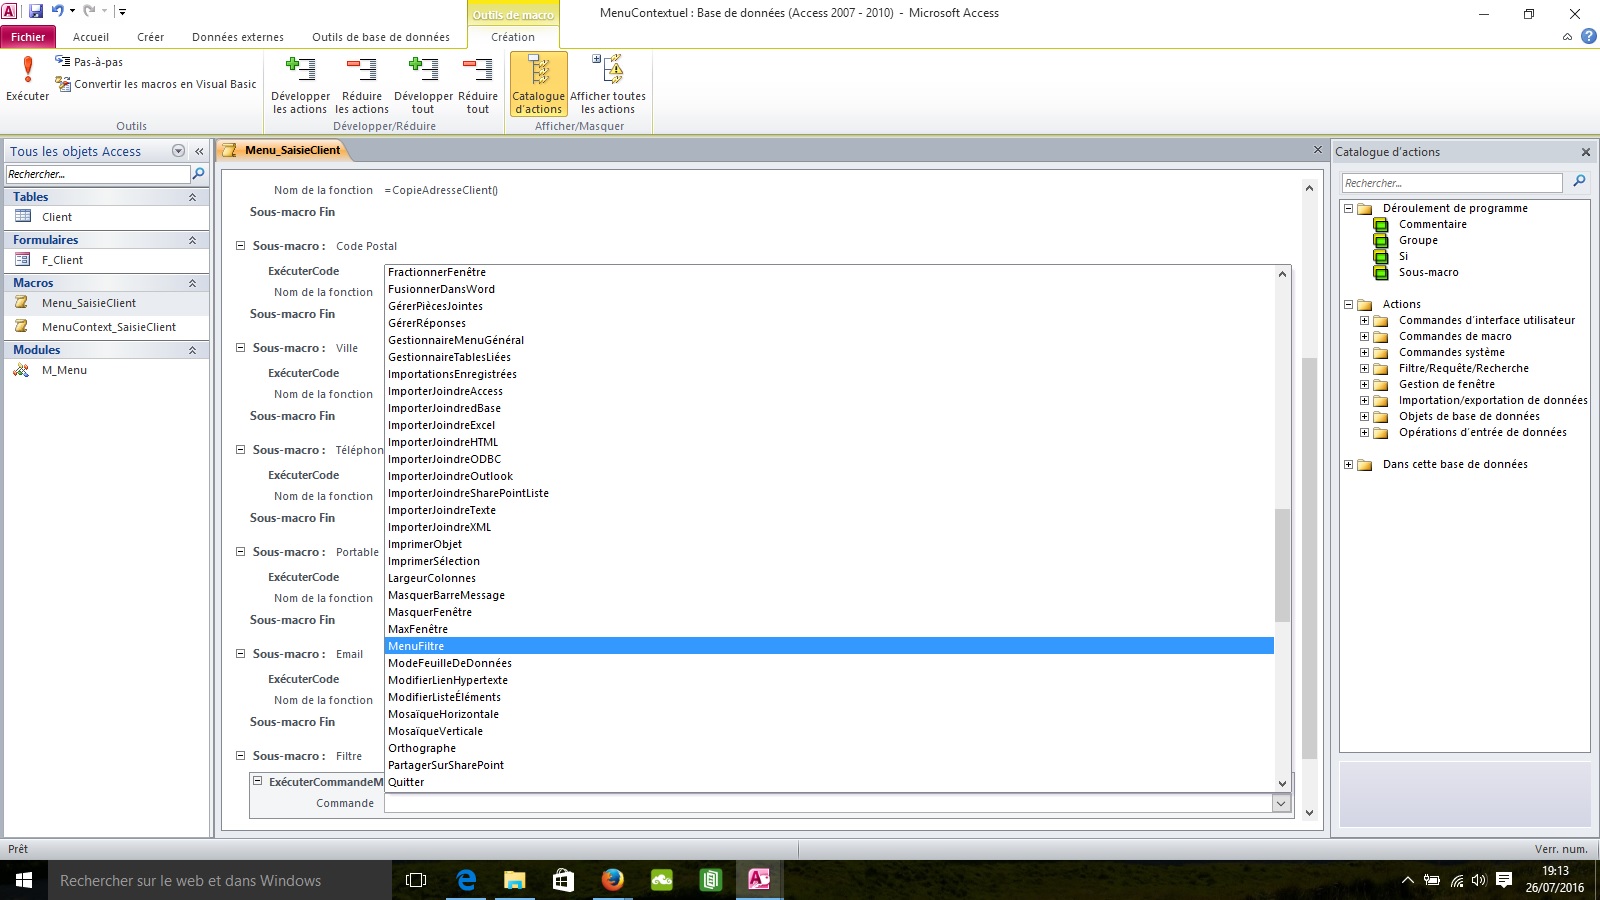The image size is (1600, 900).
Task: Collapse the Modules group
Action: click(192, 350)
